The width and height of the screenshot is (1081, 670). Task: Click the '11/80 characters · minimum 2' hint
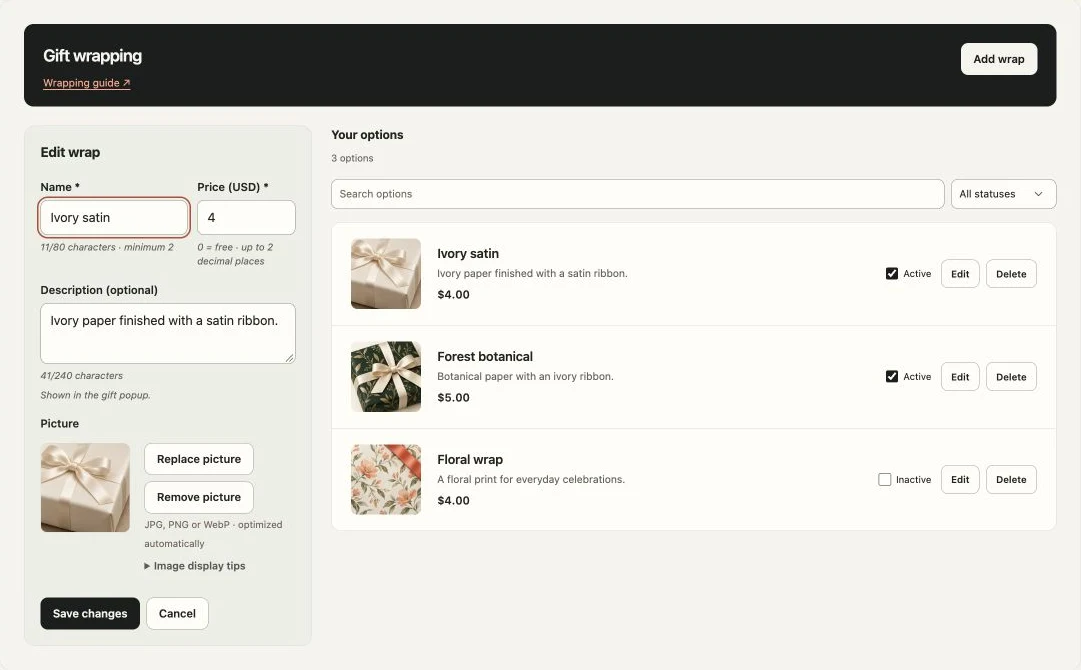point(107,247)
